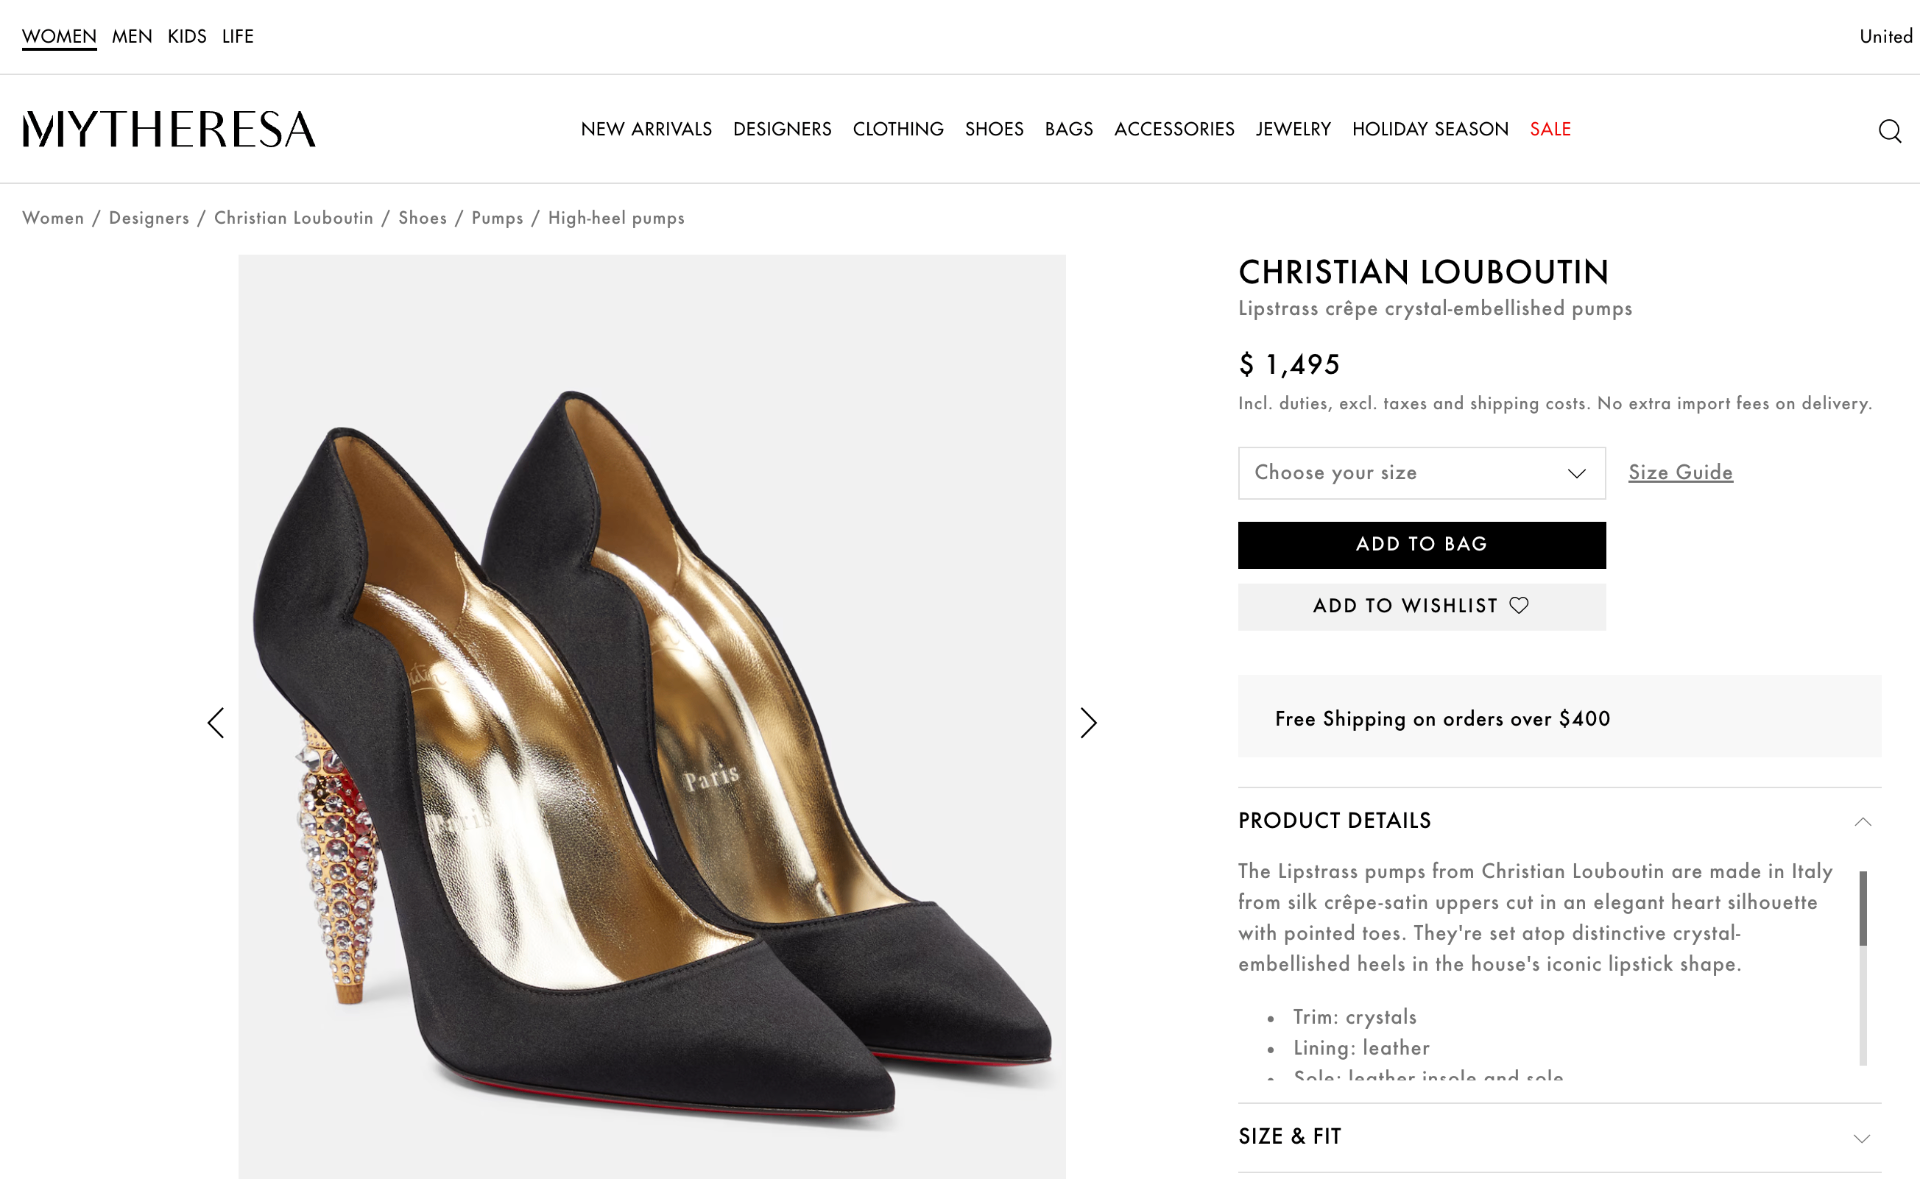Click the MYTHERESA logo
This screenshot has height=1179, width=1920.
168,128
